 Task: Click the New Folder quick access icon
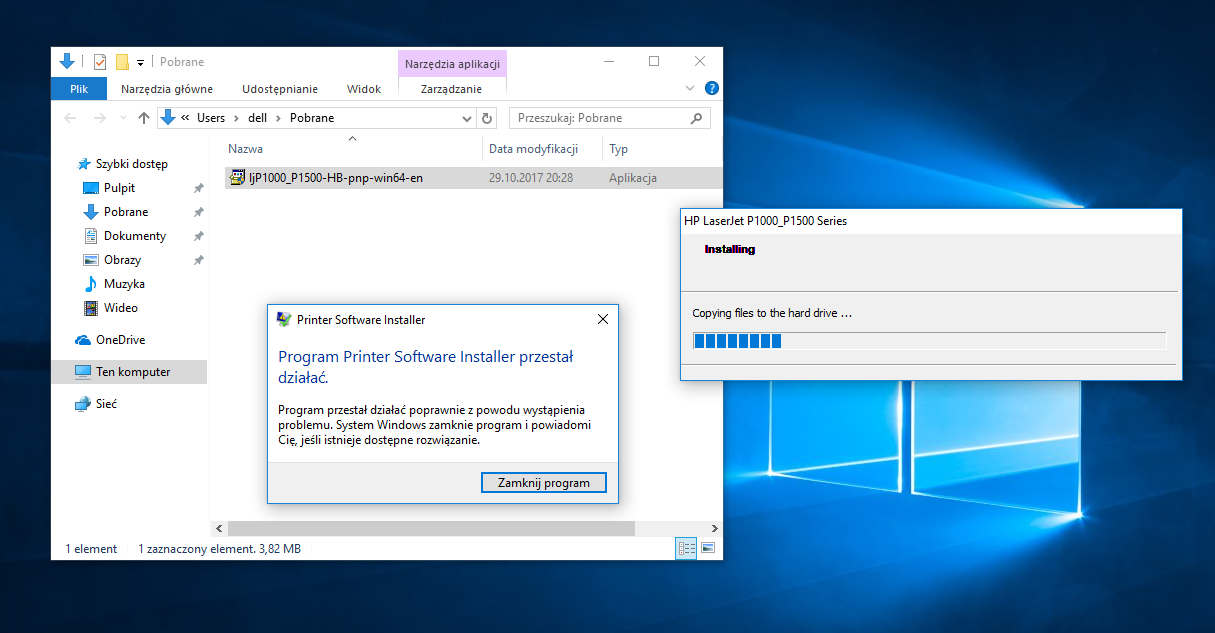coord(122,62)
